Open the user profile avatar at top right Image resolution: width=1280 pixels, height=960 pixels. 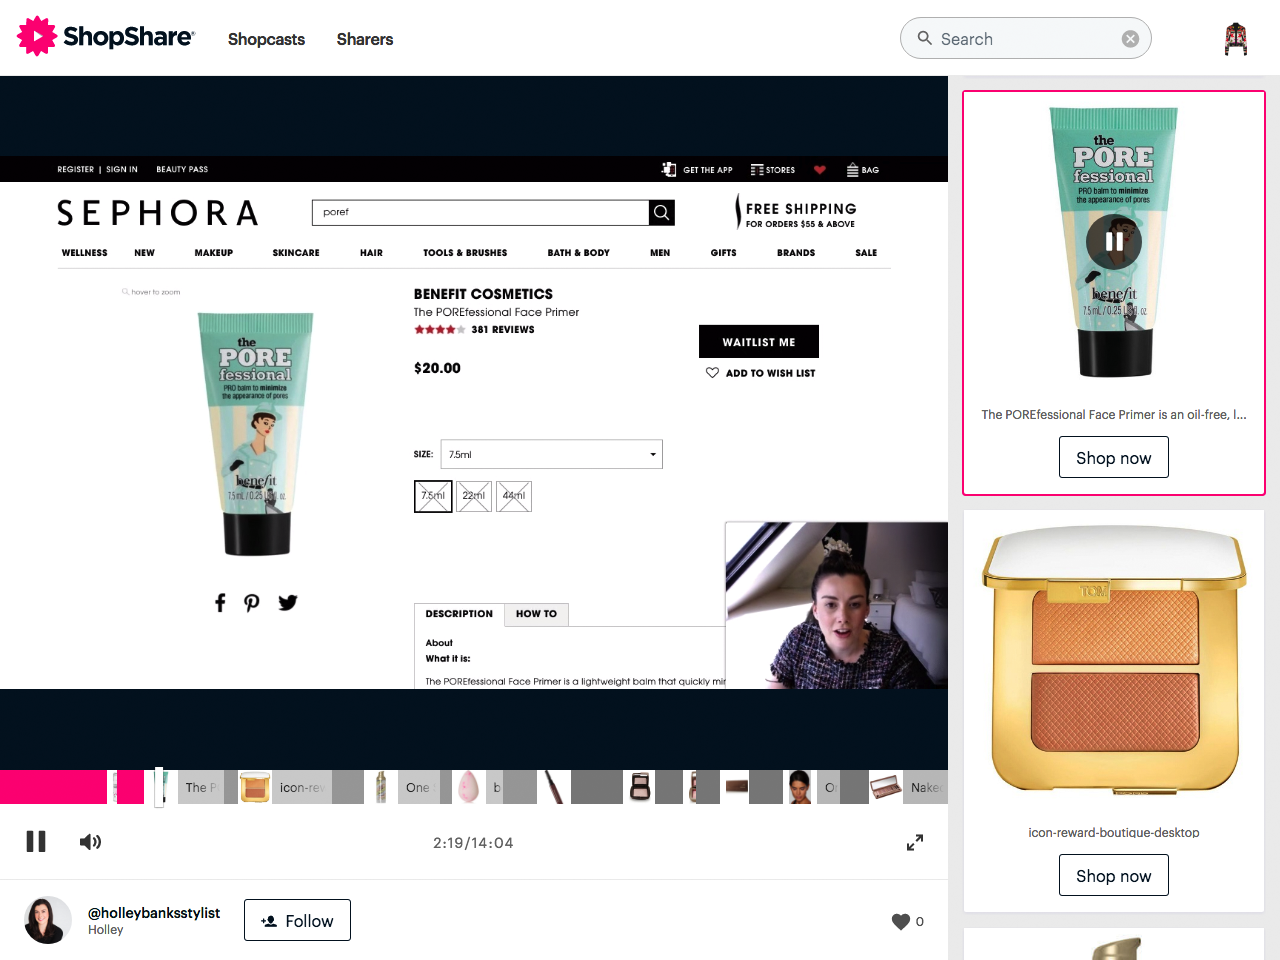pos(1236,38)
